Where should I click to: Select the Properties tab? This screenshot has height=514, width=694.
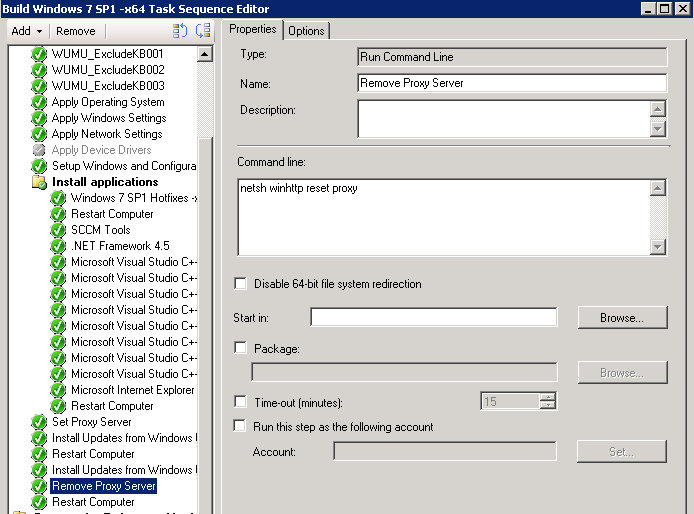(252, 30)
